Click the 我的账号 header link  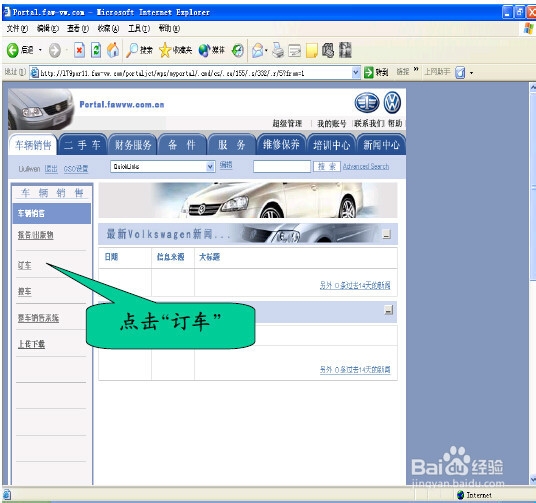[331, 123]
